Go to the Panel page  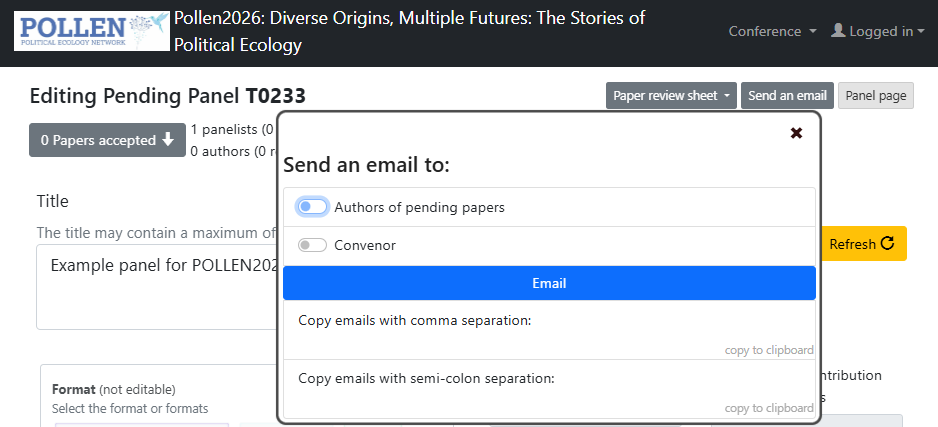pos(875,96)
